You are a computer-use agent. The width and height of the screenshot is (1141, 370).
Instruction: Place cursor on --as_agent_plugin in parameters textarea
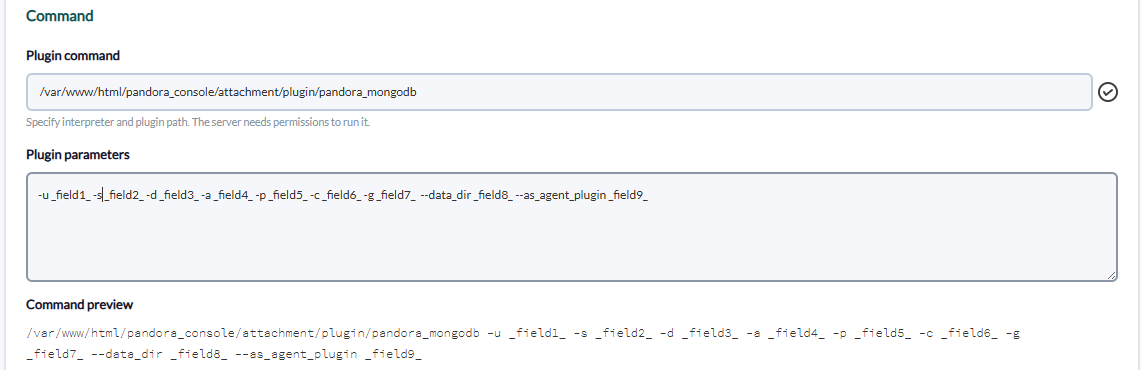pyautogui.click(x=560, y=195)
